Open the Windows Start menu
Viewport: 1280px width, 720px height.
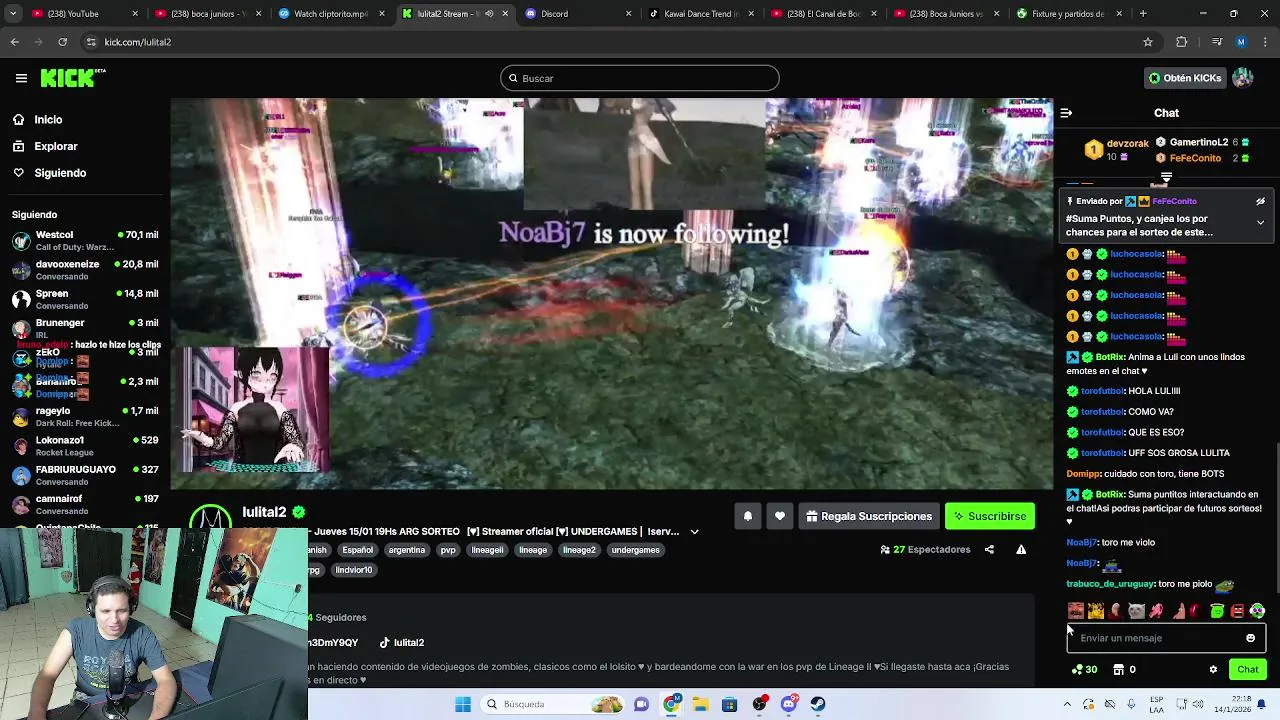tap(462, 704)
